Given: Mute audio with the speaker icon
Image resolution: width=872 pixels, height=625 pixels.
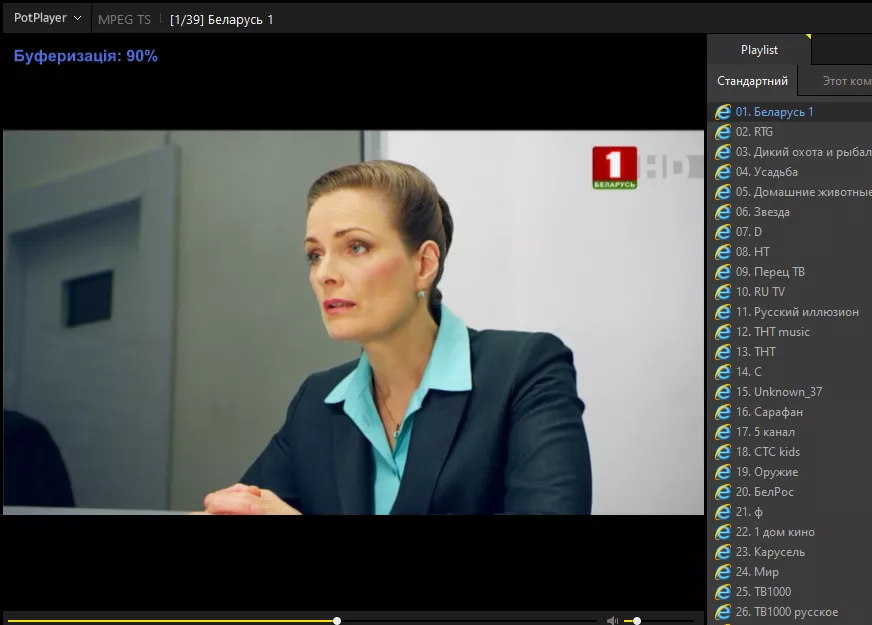Looking at the screenshot, I should [x=613, y=621].
